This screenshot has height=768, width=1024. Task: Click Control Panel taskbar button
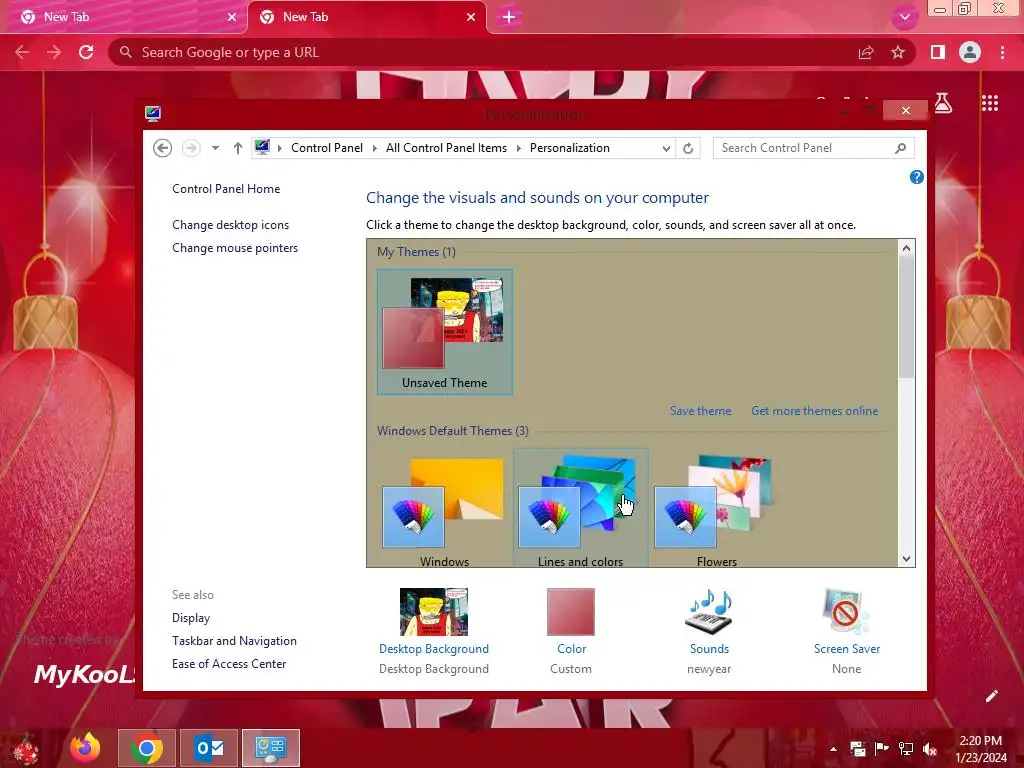click(270, 748)
